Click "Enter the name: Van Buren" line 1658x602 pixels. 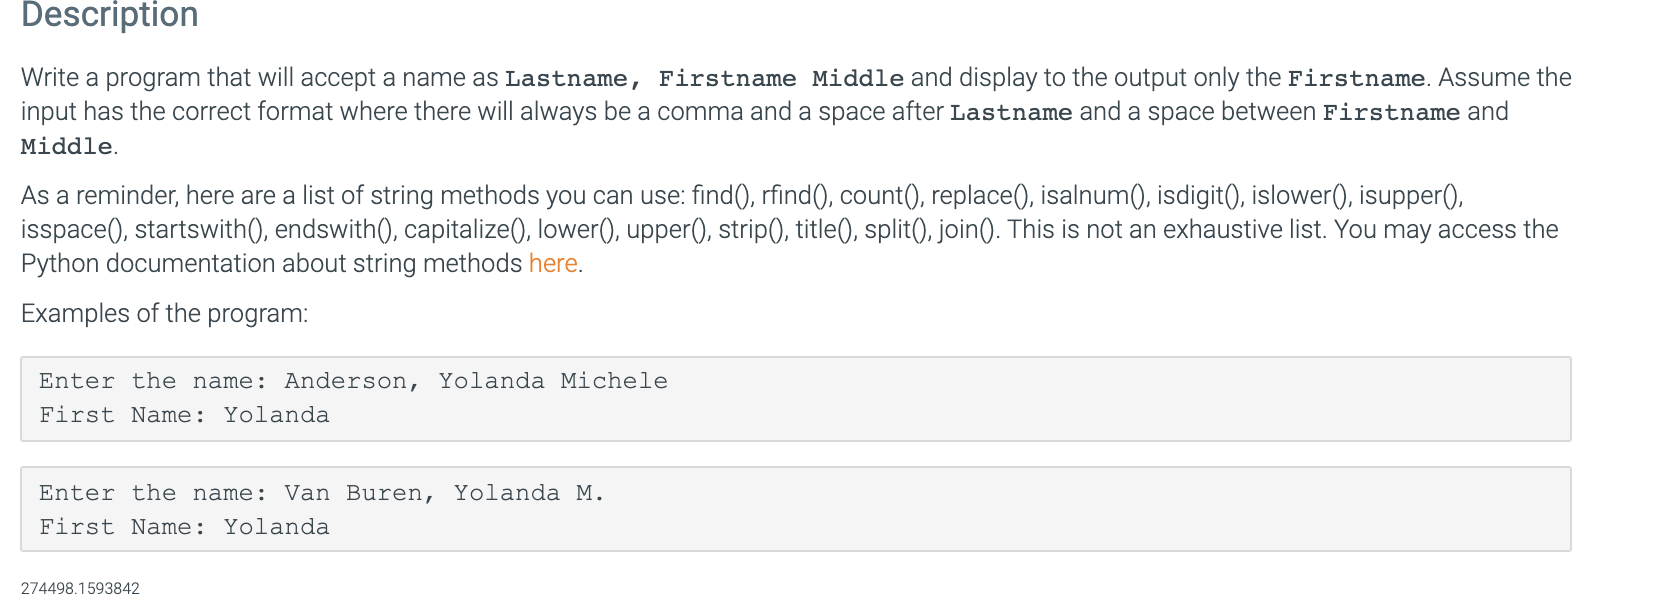[322, 493]
